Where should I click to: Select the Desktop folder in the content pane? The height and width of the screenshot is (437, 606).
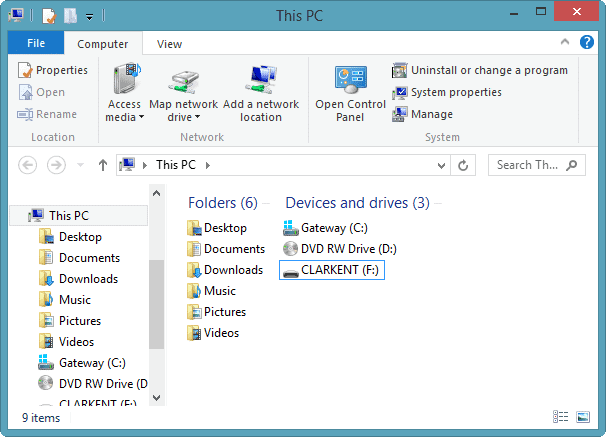point(217,228)
